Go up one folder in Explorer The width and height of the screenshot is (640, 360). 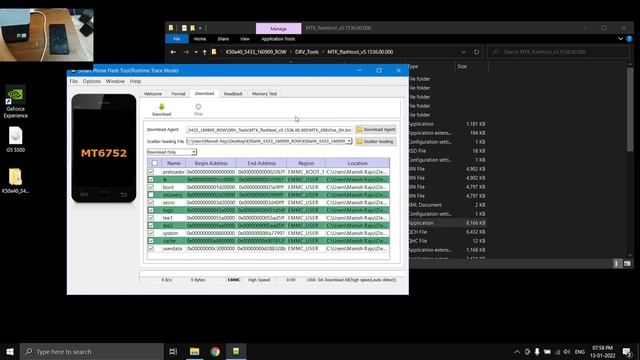tap(204, 52)
